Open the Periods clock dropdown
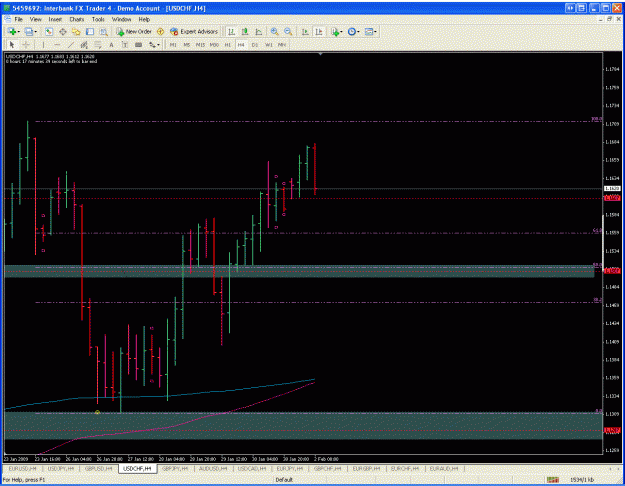 pyautogui.click(x=353, y=31)
